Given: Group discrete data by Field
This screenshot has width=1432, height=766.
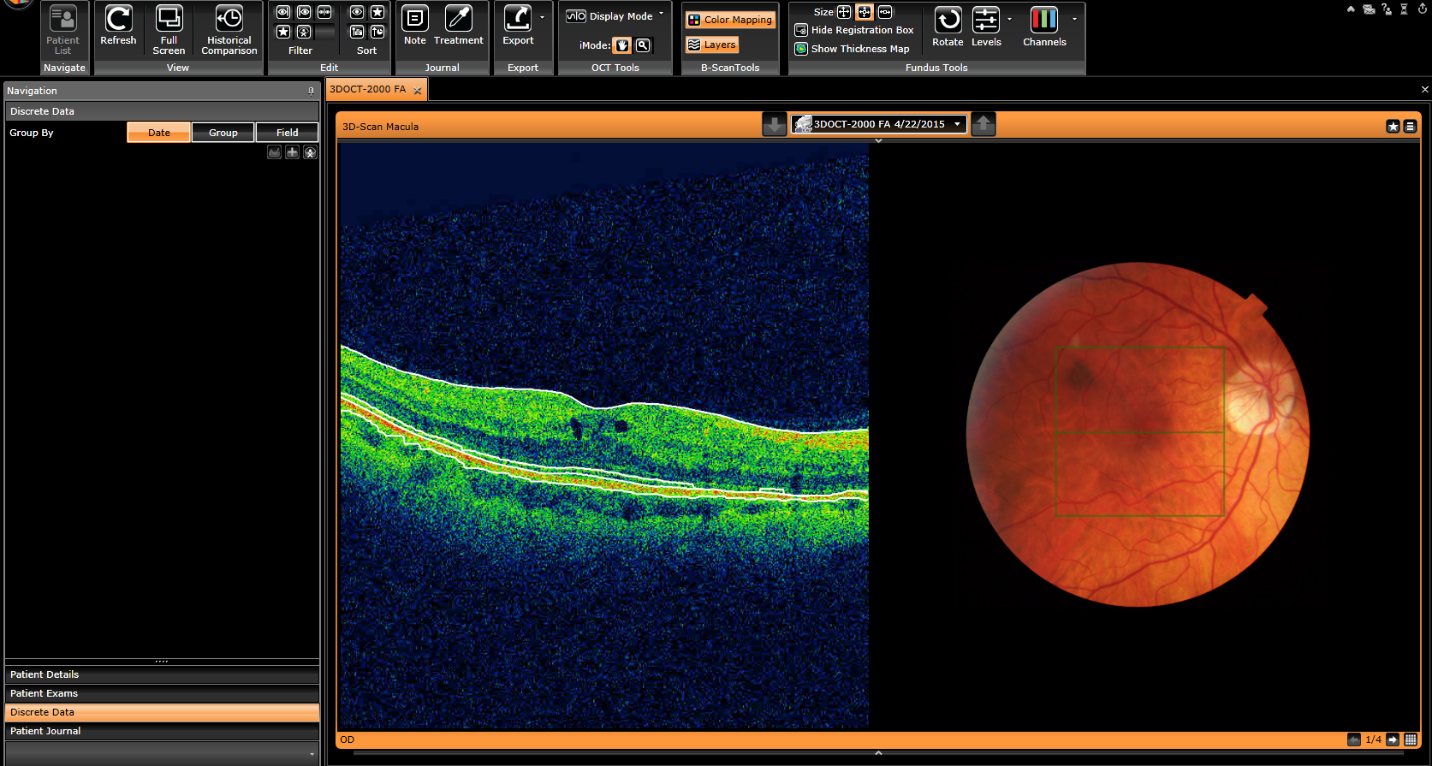Looking at the screenshot, I should 287,132.
